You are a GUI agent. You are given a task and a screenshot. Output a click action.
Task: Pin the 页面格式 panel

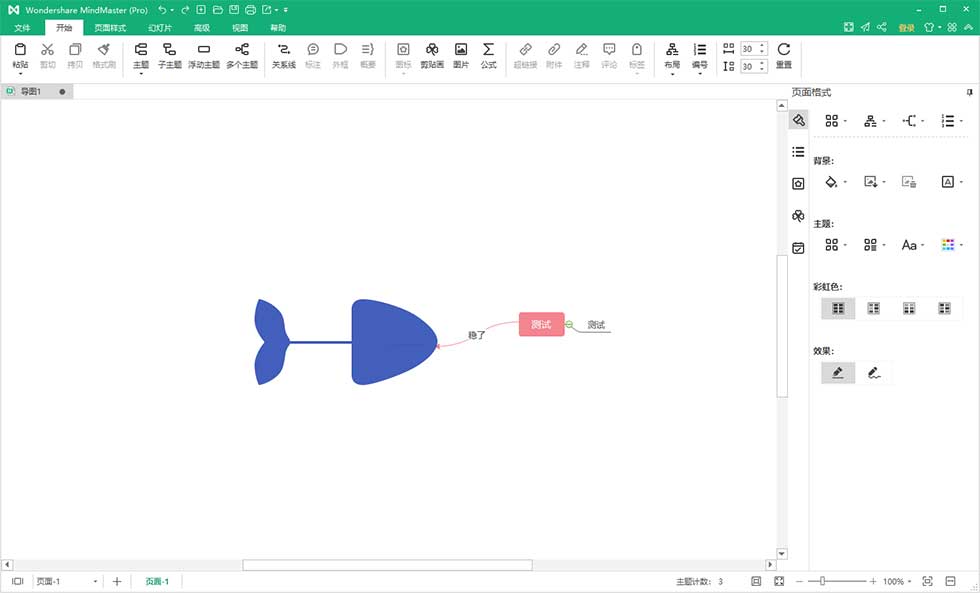point(969,92)
